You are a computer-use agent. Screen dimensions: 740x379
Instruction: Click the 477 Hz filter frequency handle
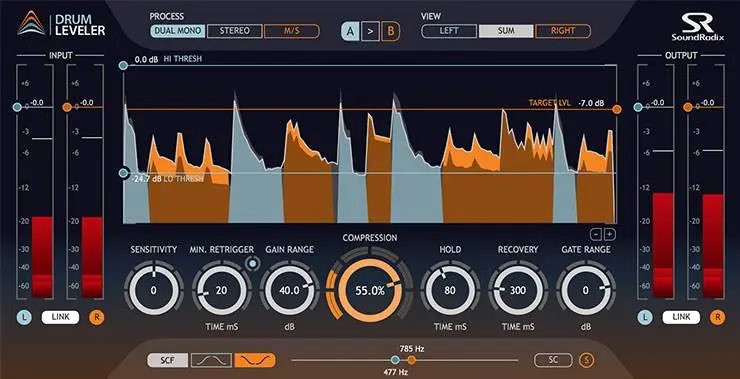[395, 361]
